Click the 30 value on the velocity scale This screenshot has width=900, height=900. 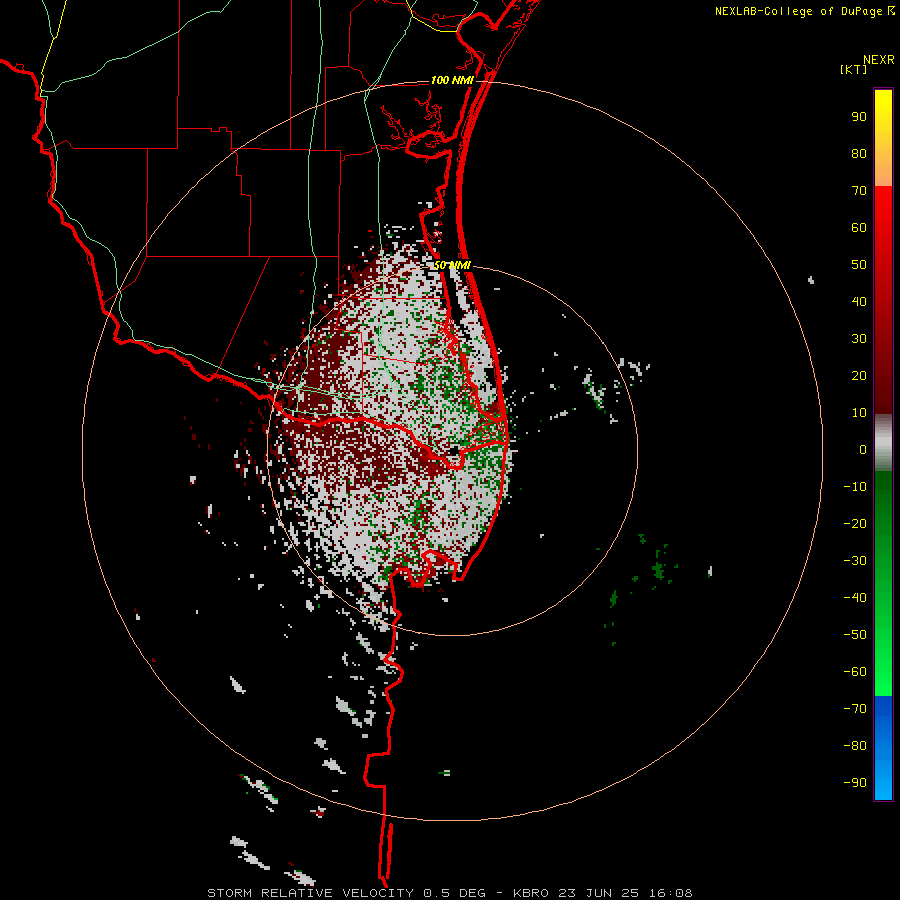click(859, 339)
